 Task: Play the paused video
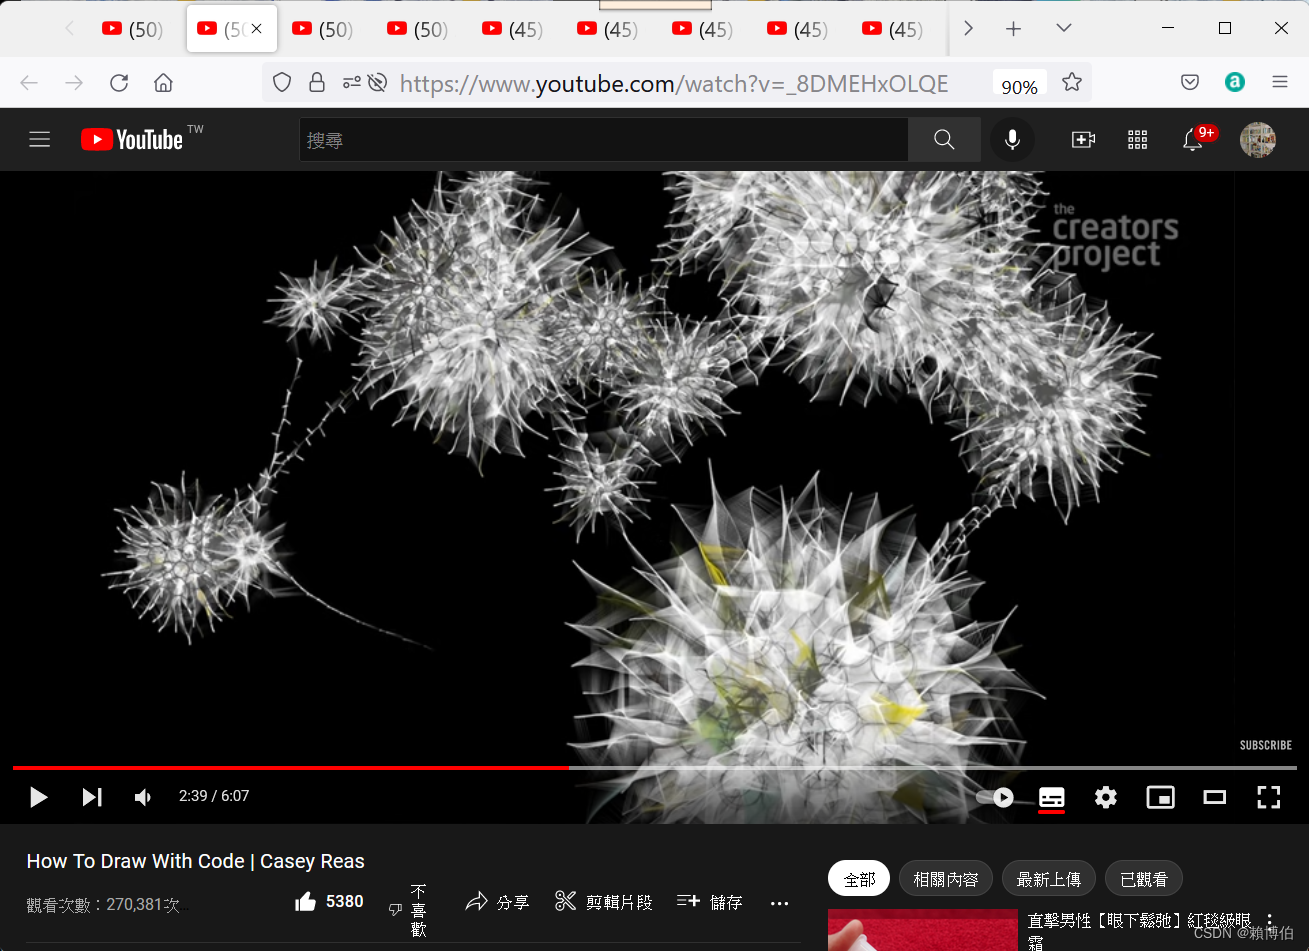coord(38,797)
